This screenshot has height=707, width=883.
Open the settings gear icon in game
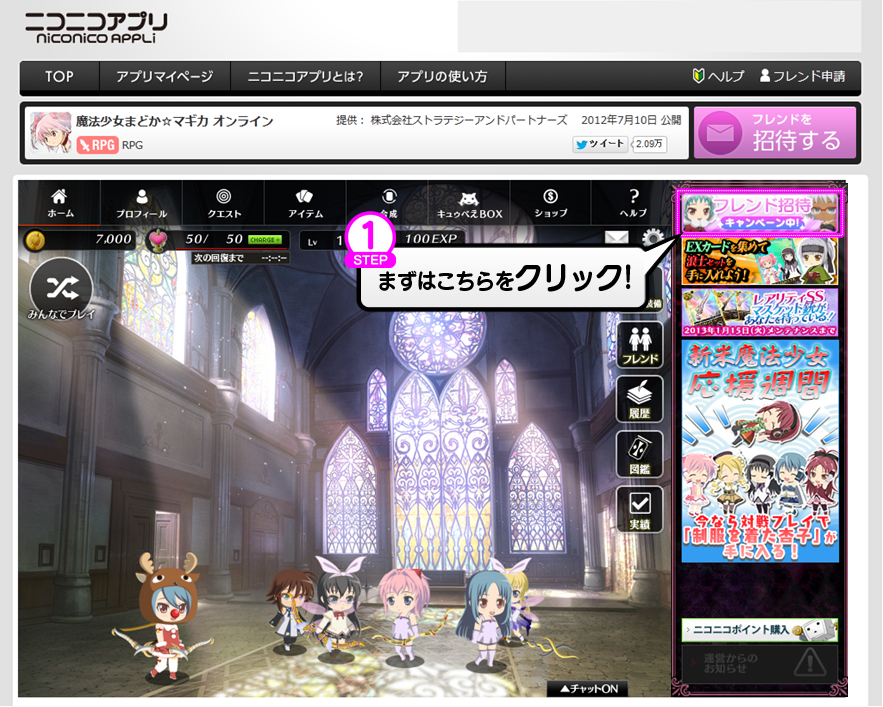click(x=652, y=238)
